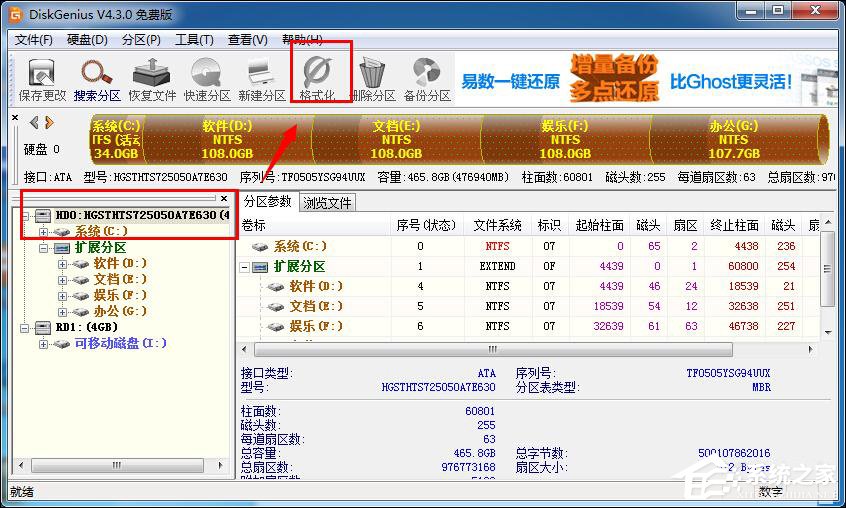Click the Save Changes (保存更改) toolbar icon
Viewport: 846px width, 508px height.
pyautogui.click(x=42, y=80)
